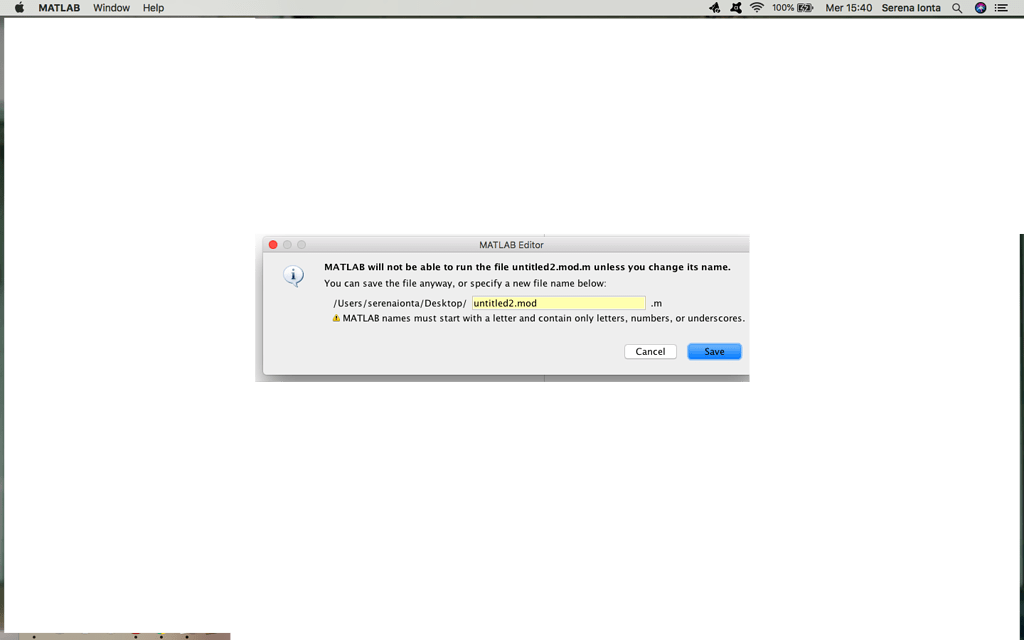Image resolution: width=1024 pixels, height=640 pixels.
Task: Open the battery status menu
Action: [790, 8]
